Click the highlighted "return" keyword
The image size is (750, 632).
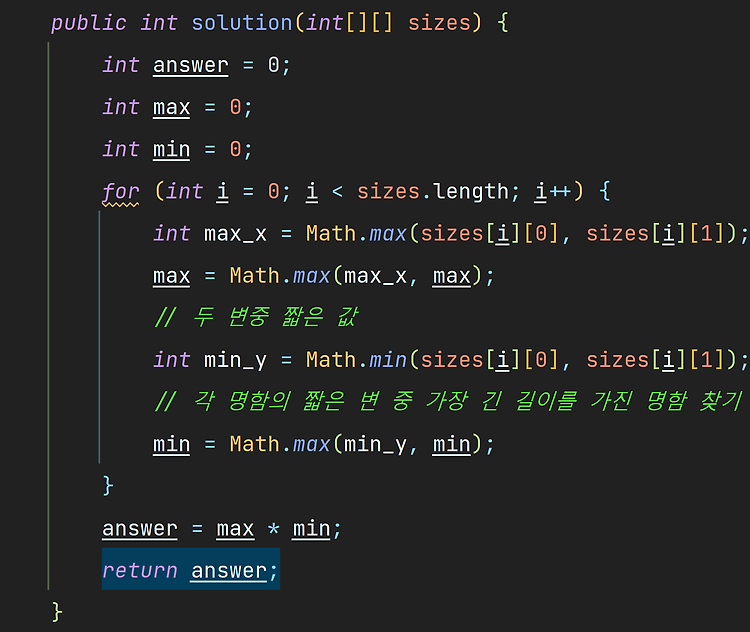click(140, 571)
